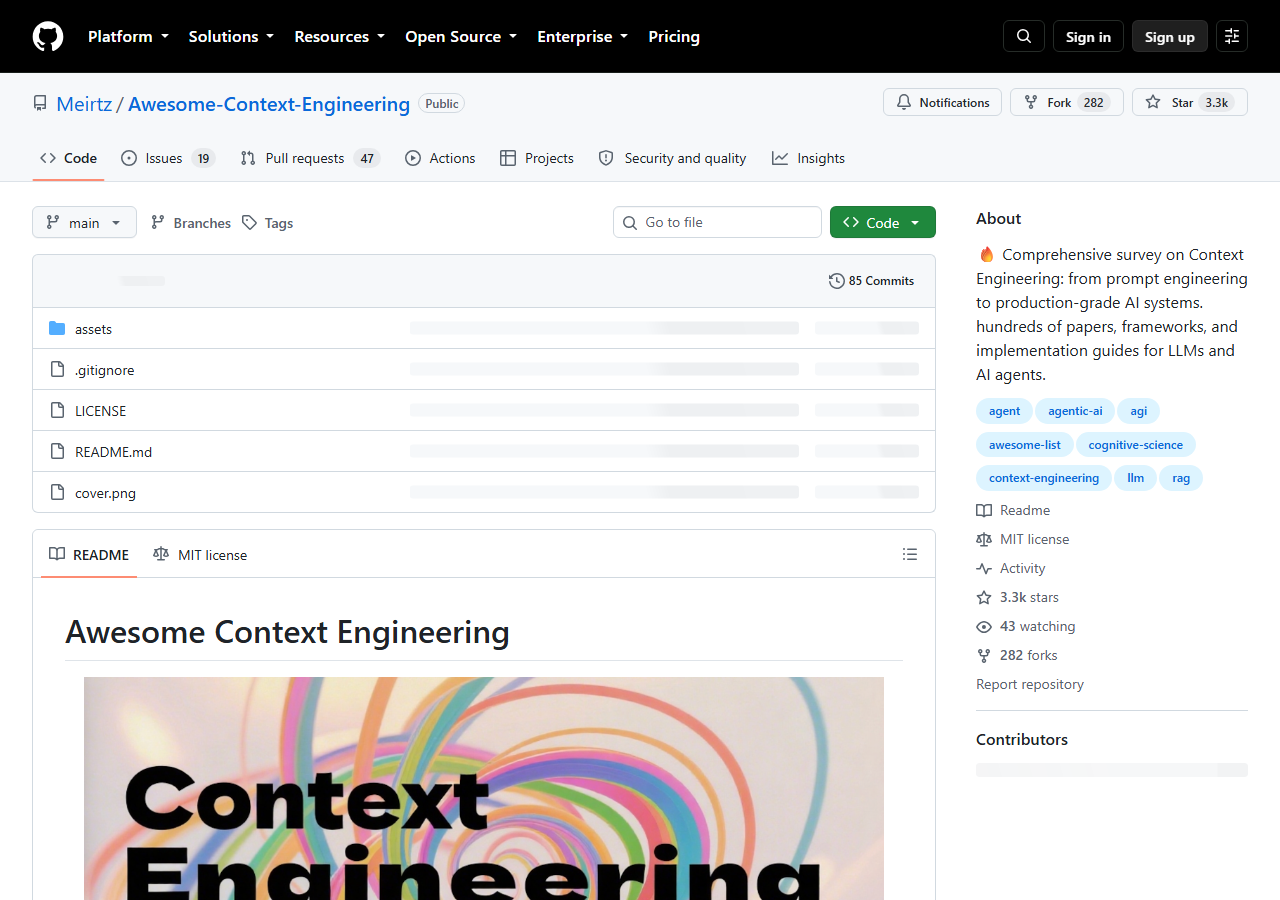Click Report repository link

coord(1030,684)
